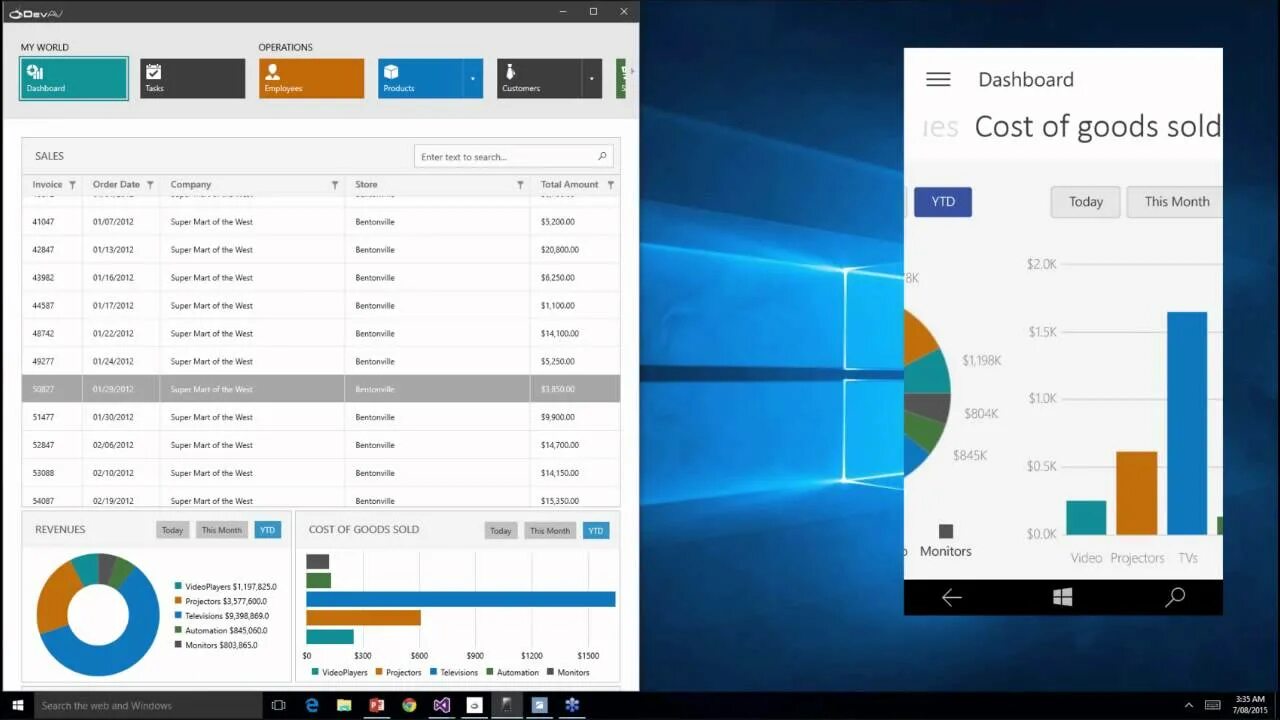The image size is (1280, 720).
Task: Filter the Store column
Action: (x=520, y=185)
